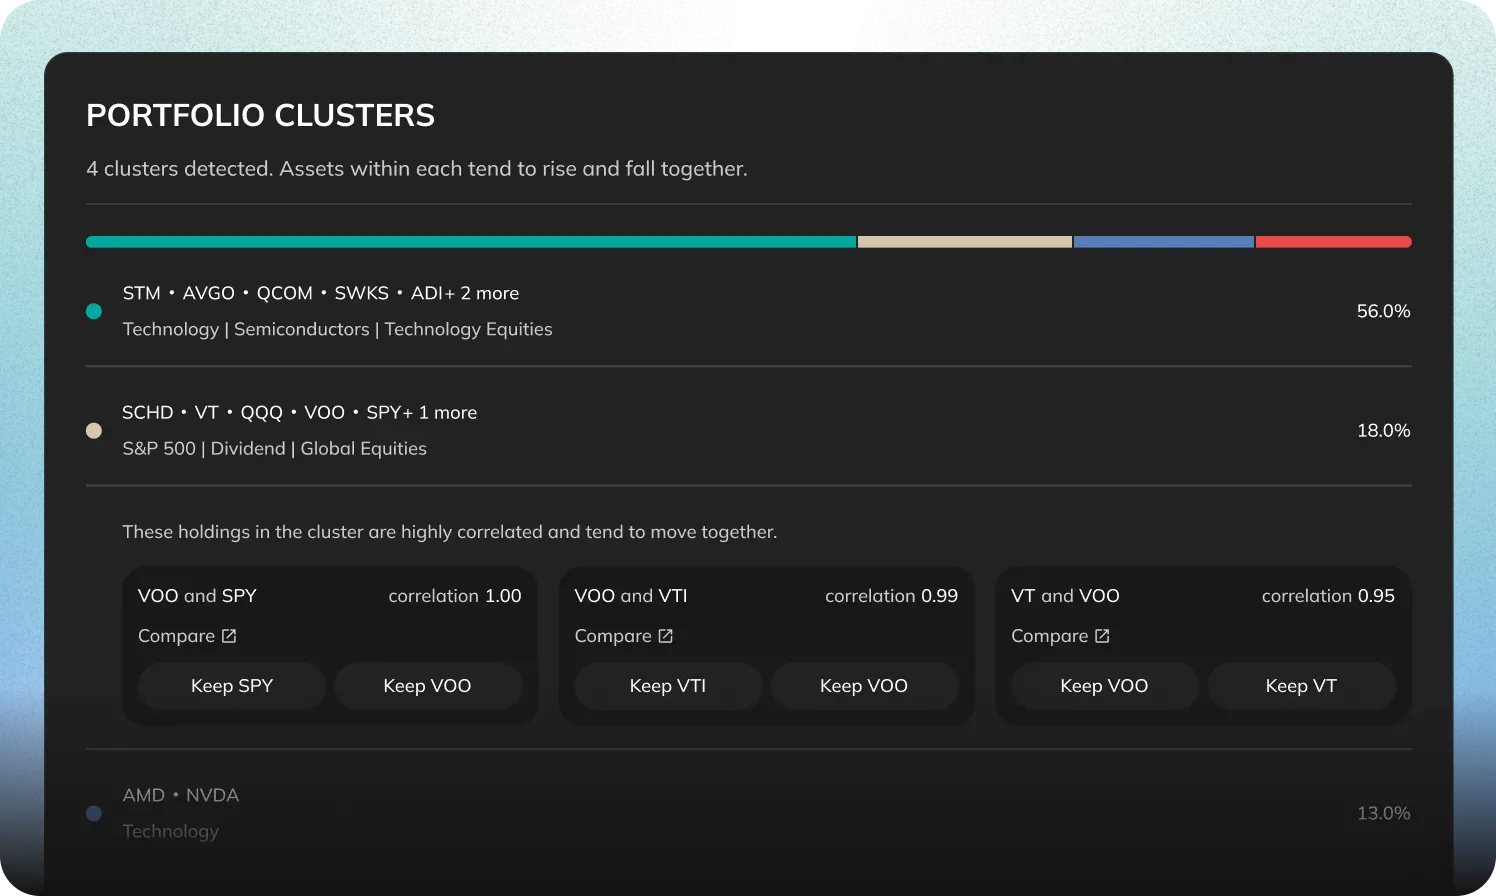Image resolution: width=1496 pixels, height=896 pixels.
Task: Open the Compare link for VOO and SPY
Action: tap(187, 636)
